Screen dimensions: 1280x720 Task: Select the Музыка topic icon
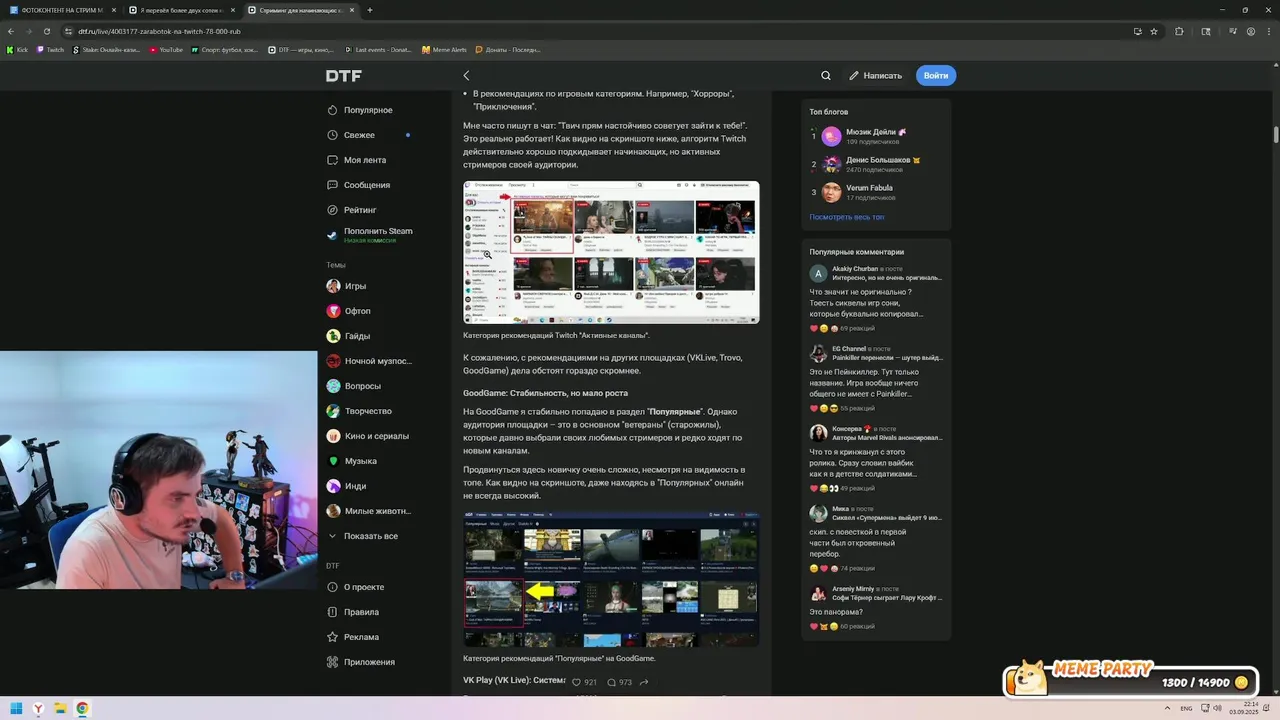click(333, 461)
